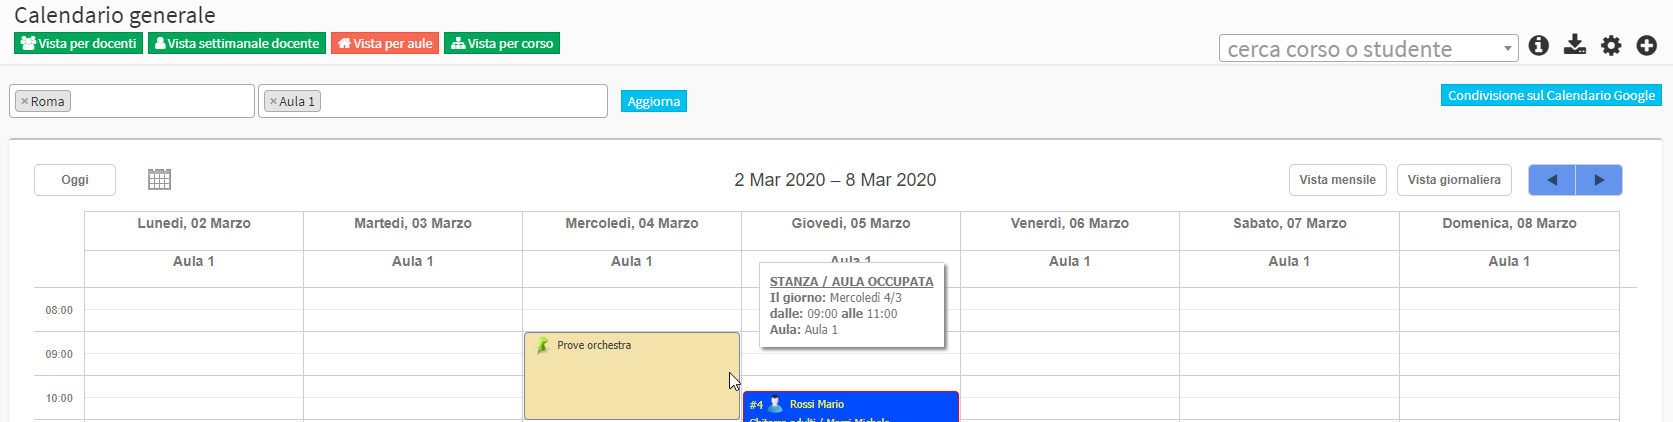The image size is (1673, 422).
Task: Click Domenica, 08 Marzo header
Action: pyautogui.click(x=1509, y=223)
